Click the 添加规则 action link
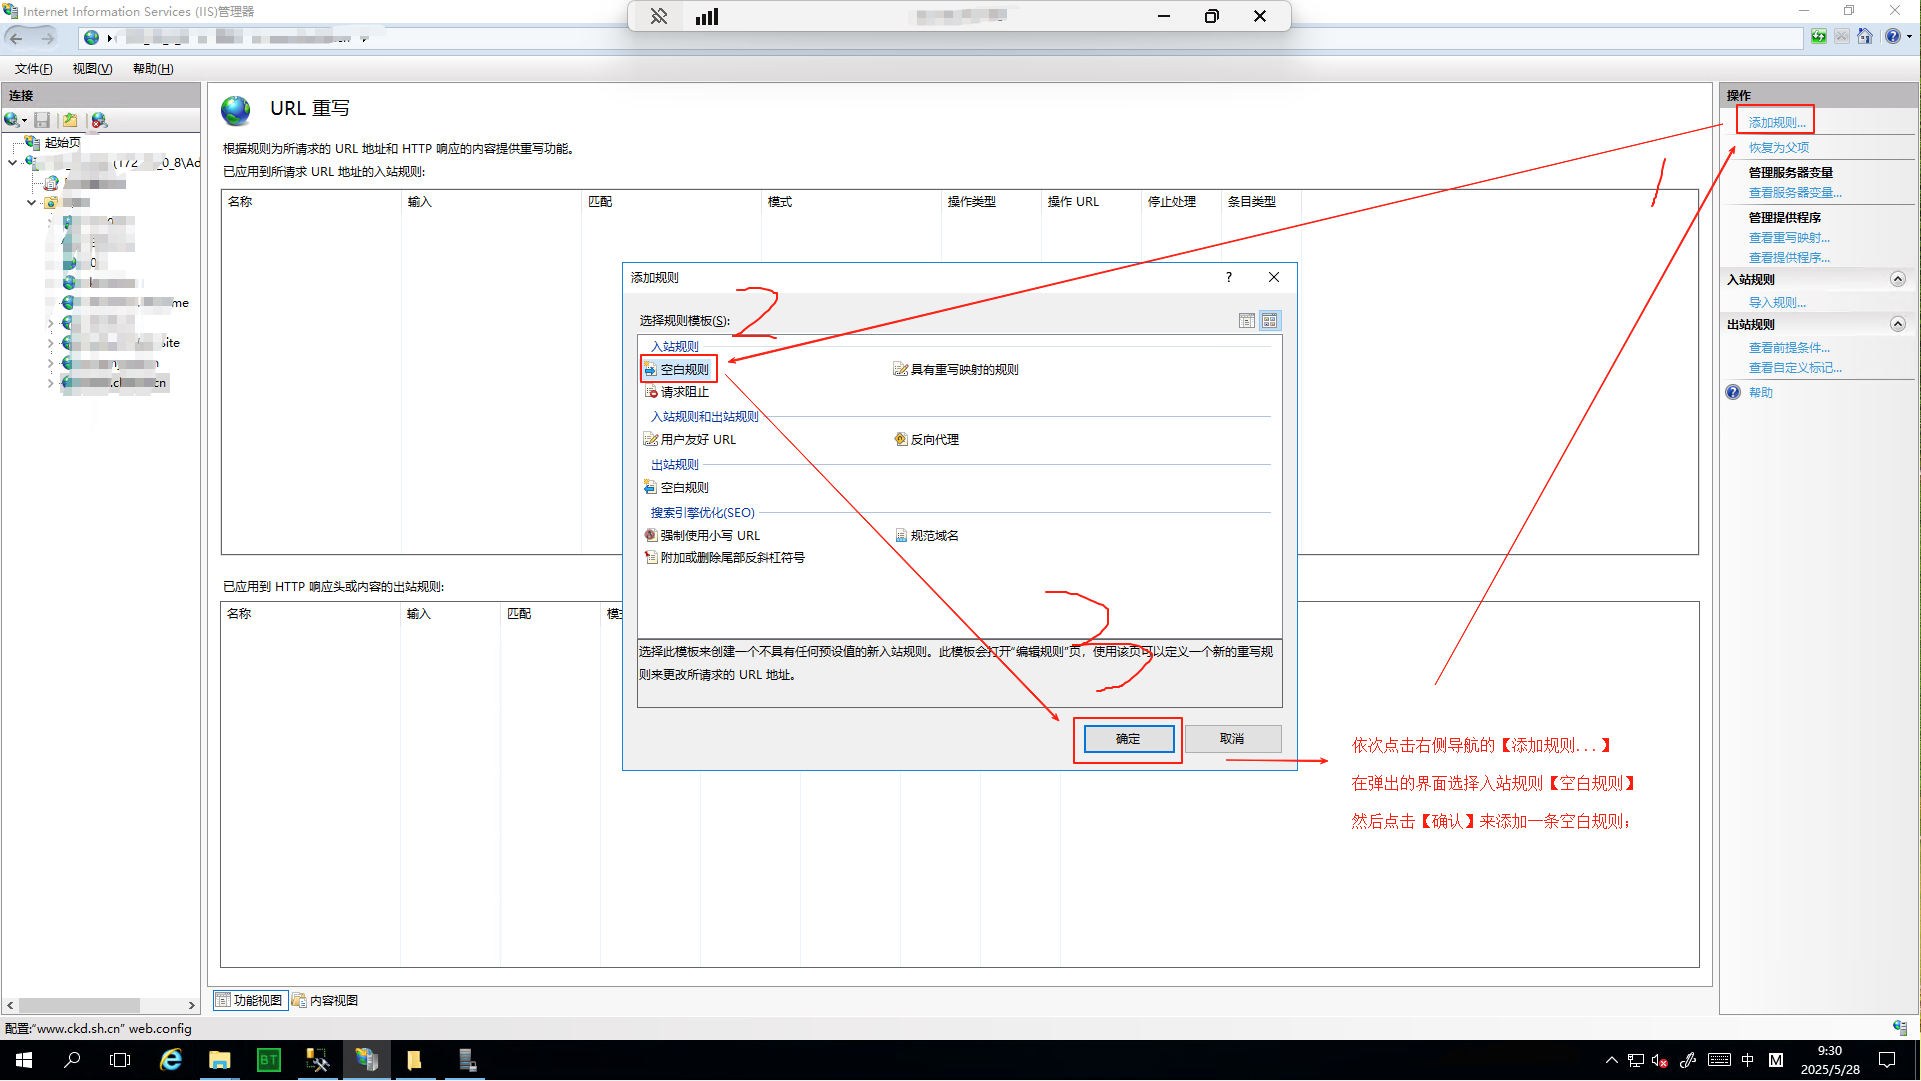 point(1776,123)
